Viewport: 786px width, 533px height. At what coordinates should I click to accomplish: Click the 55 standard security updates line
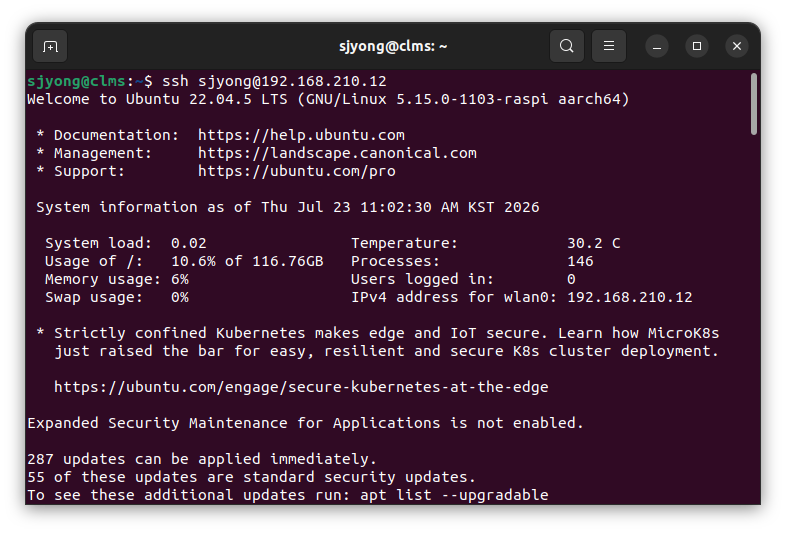click(252, 477)
